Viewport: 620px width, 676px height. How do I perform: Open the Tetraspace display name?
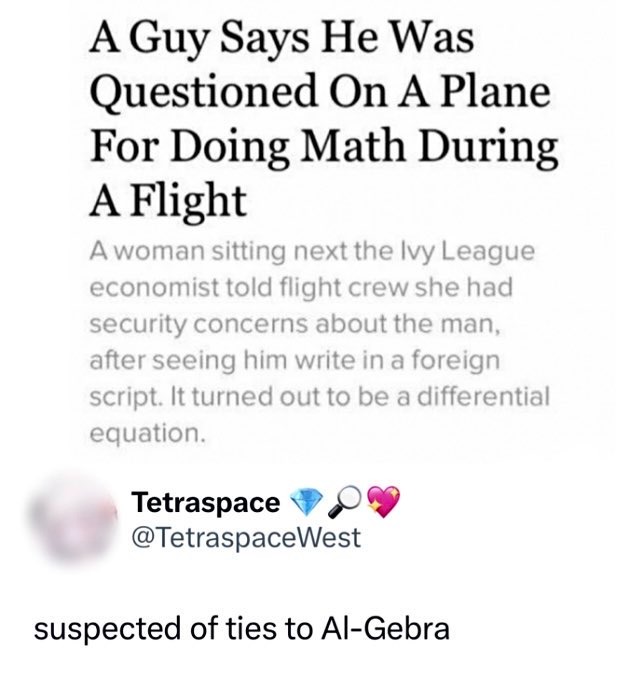click(x=206, y=502)
